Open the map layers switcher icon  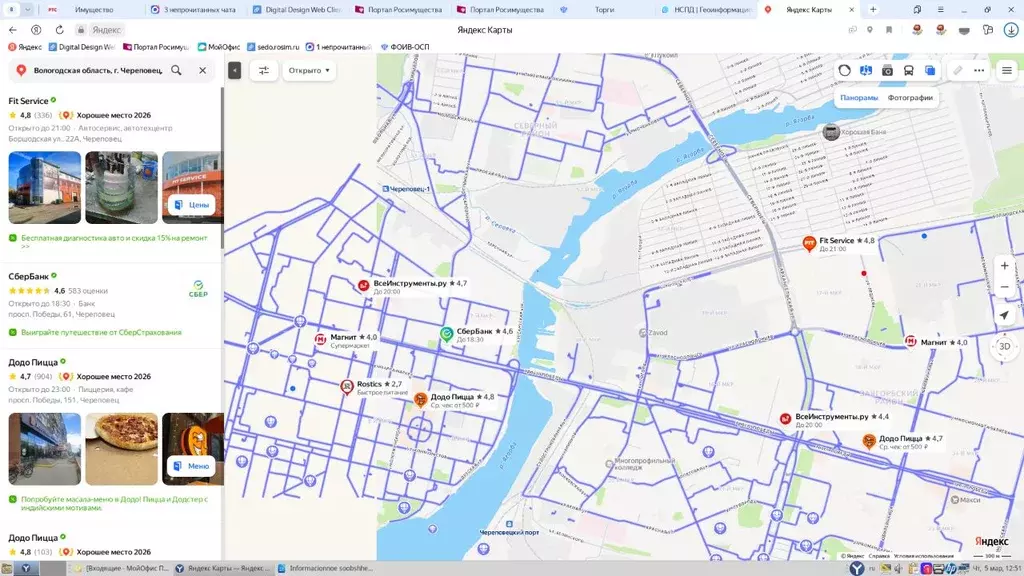point(930,70)
